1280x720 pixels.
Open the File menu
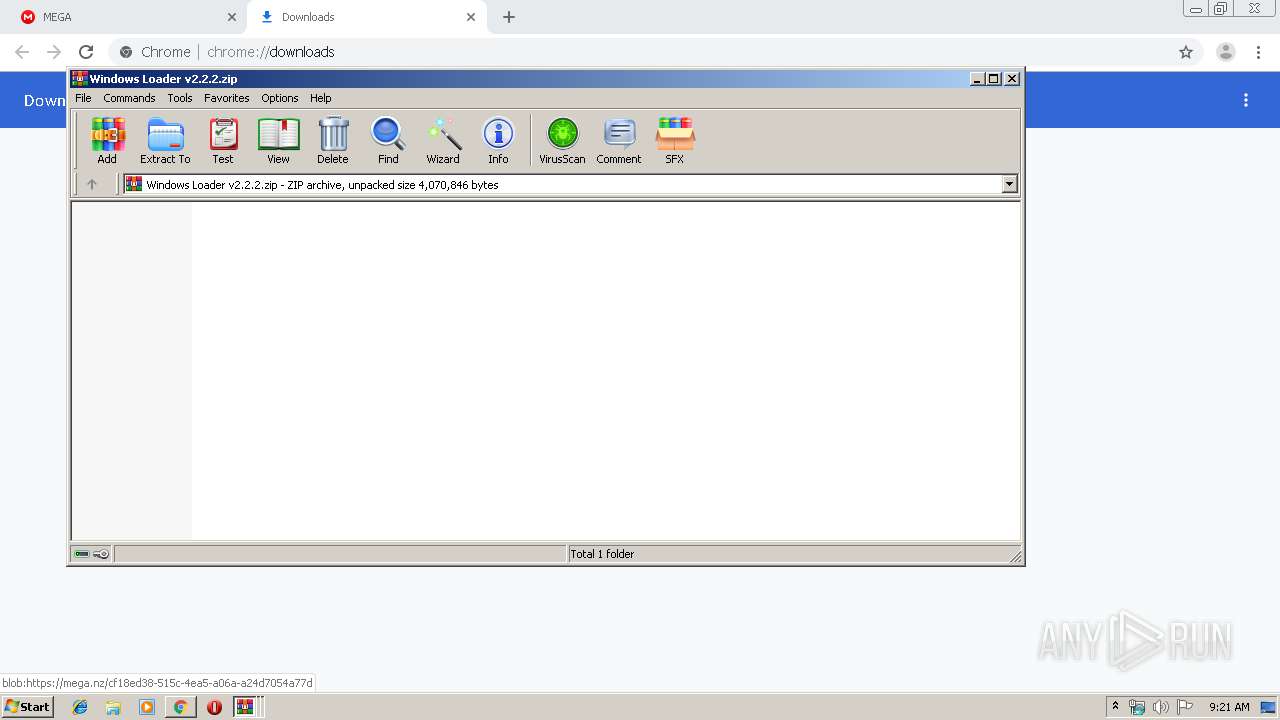click(83, 98)
